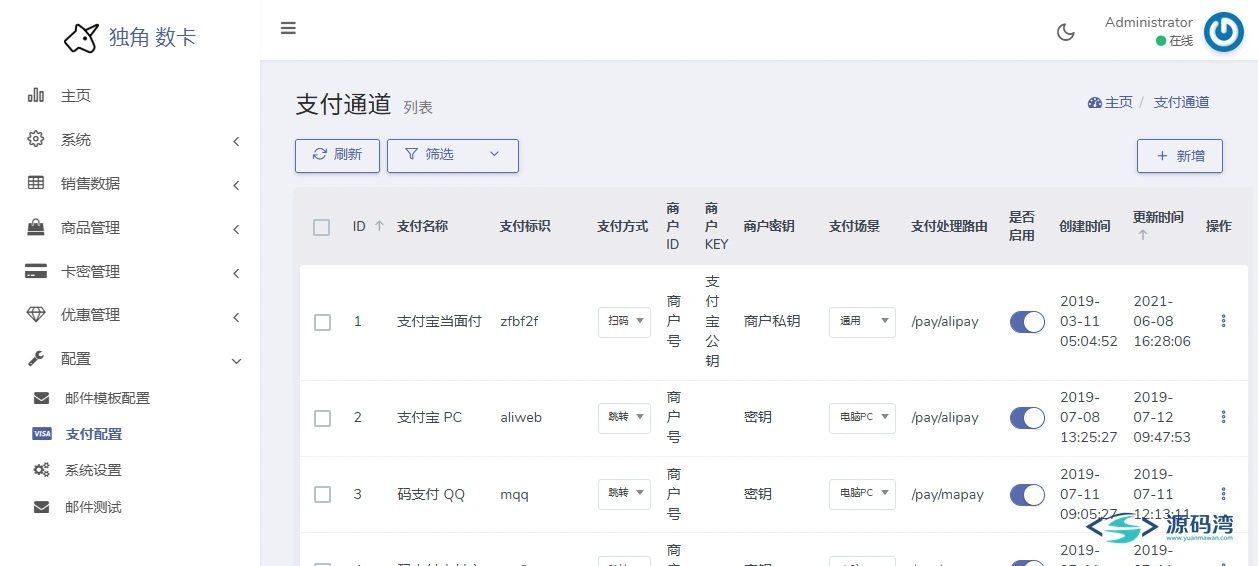This screenshot has height=566, width=1258.
Task: Open 支付方式 dropdown for 支付宝 PC
Action: click(x=624, y=417)
